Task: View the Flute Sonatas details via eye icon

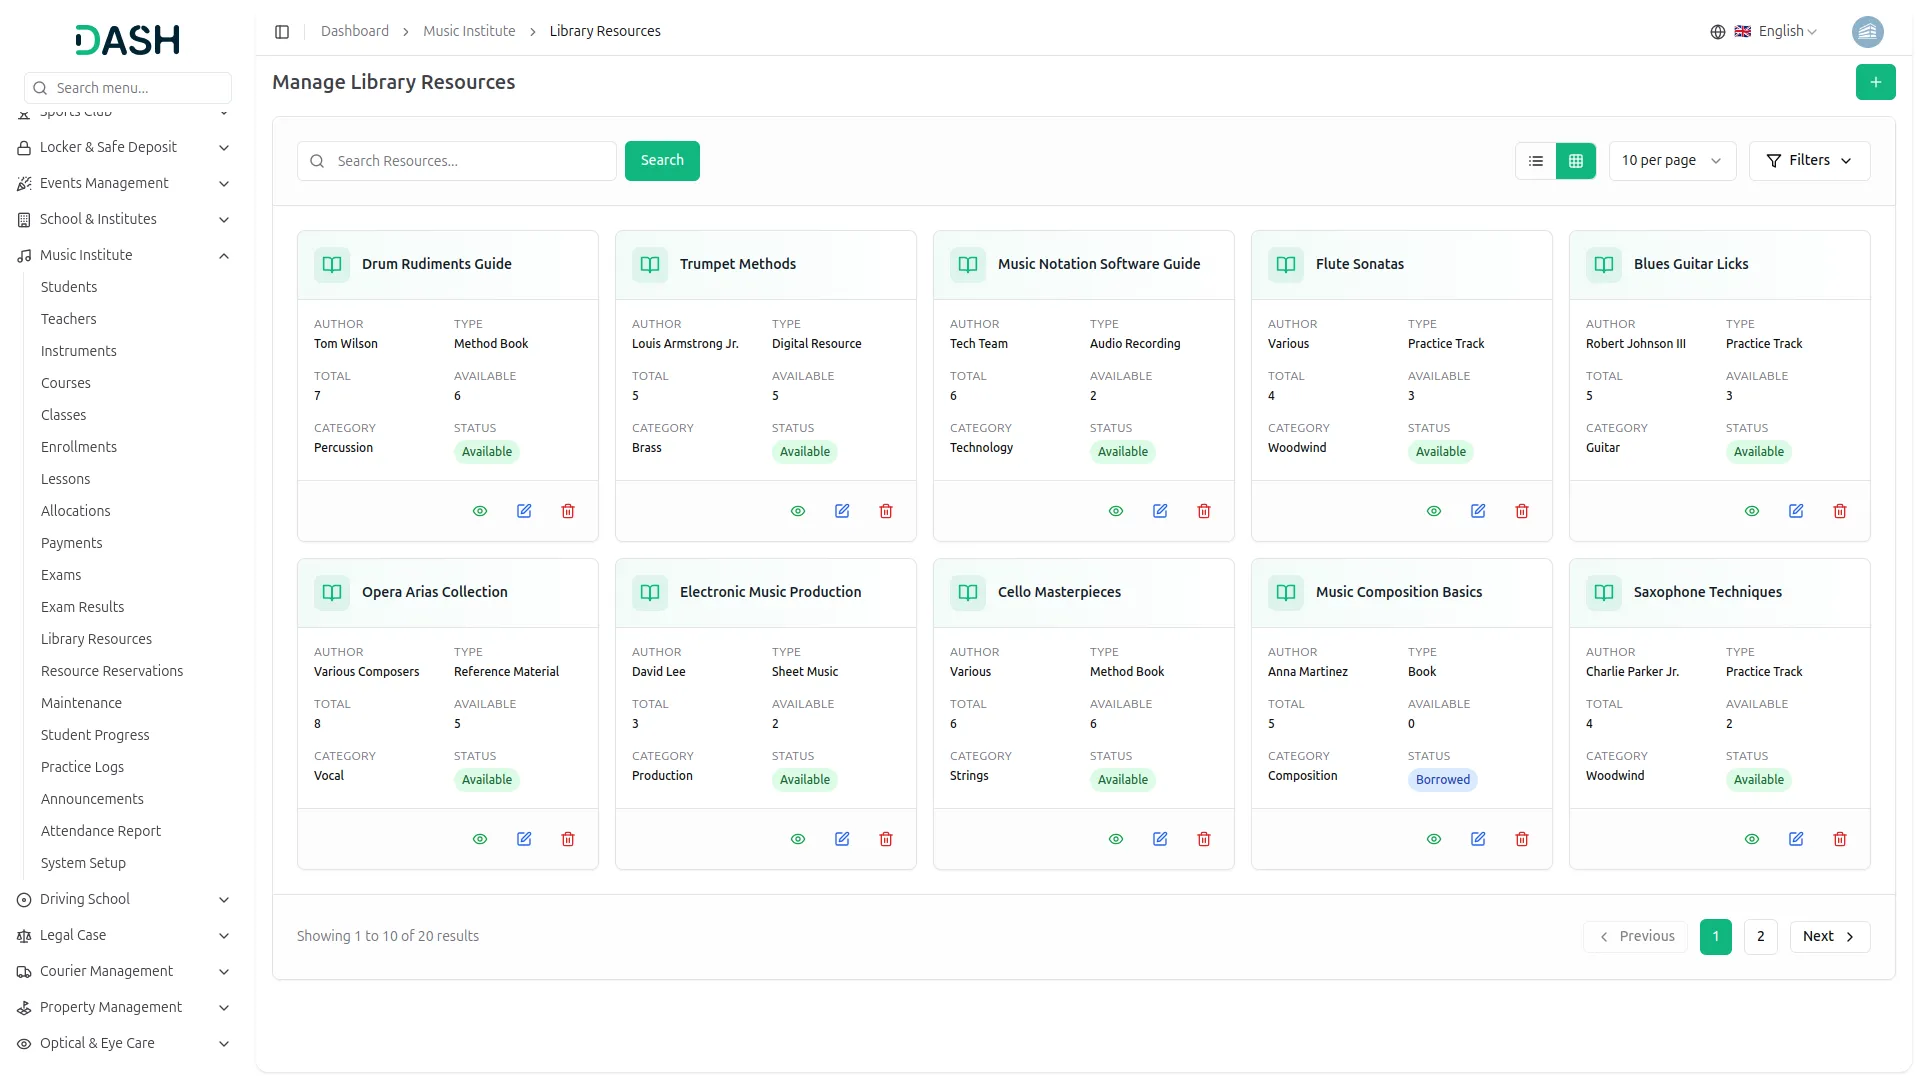Action: pos(1434,511)
